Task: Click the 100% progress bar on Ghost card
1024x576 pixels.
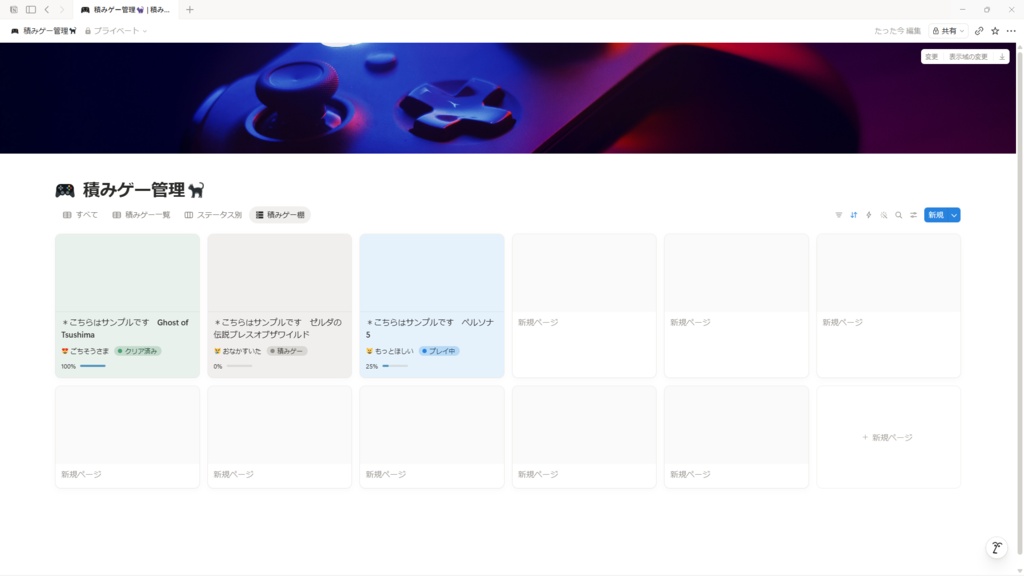Action: click(93, 366)
